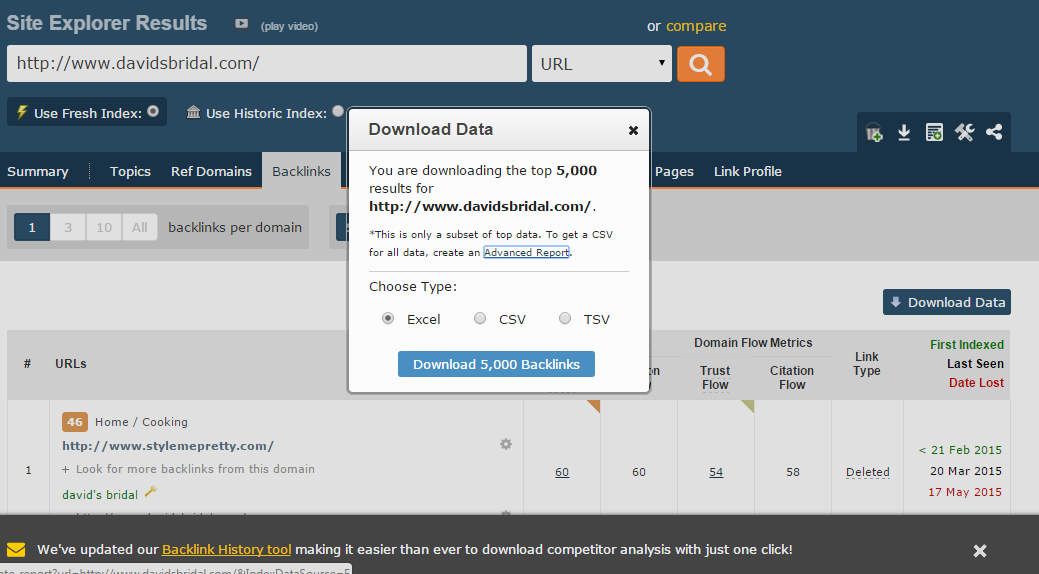Click the david's bridal anchor text
This screenshot has width=1039, height=574.
(100, 494)
